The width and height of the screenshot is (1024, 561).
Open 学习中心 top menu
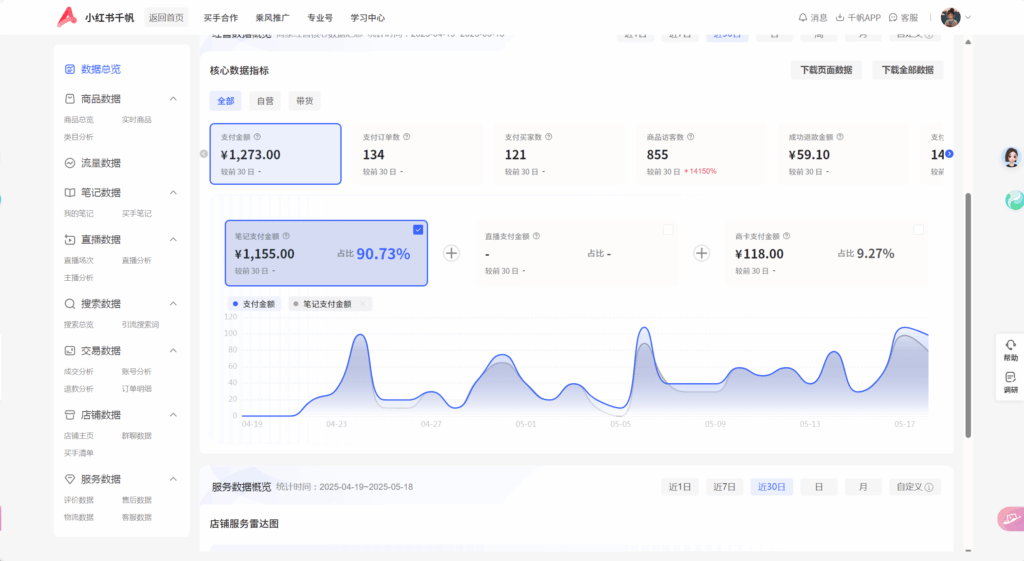tap(368, 18)
